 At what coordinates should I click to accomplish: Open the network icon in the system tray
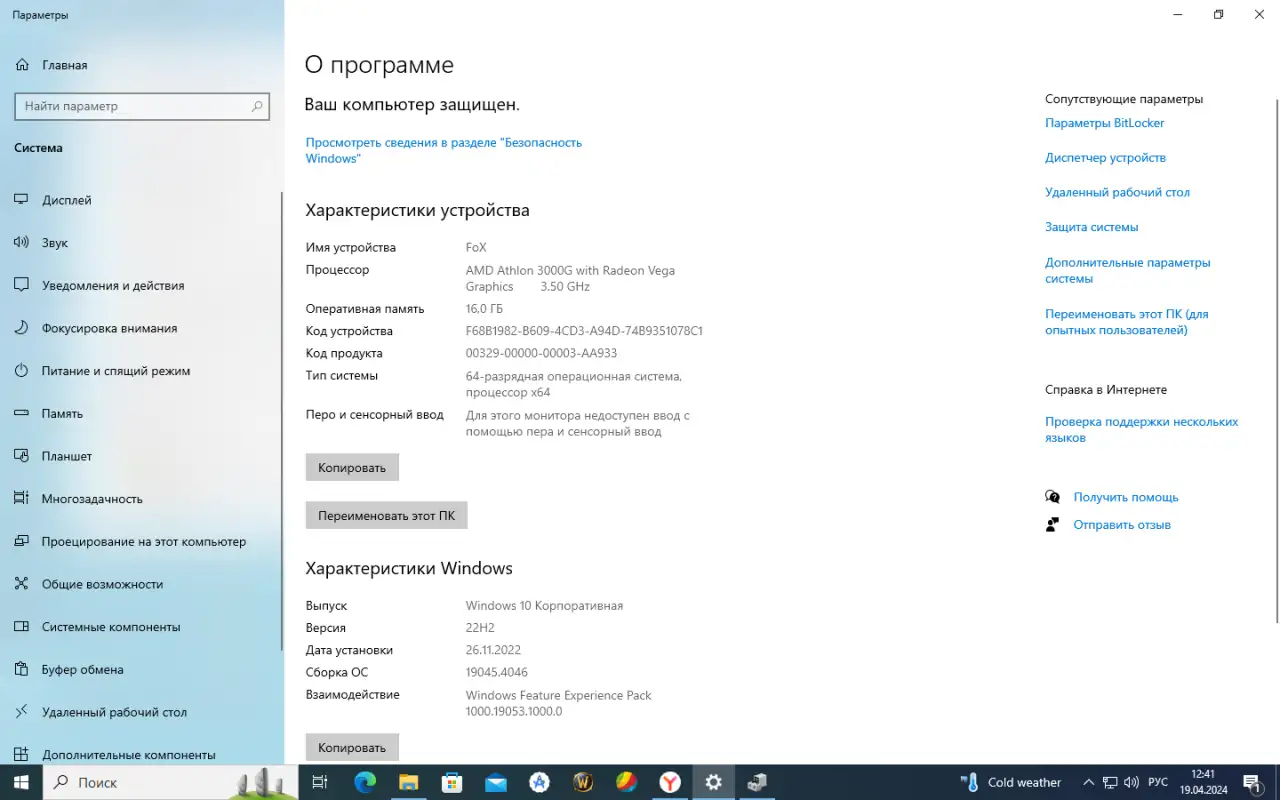click(x=1110, y=783)
